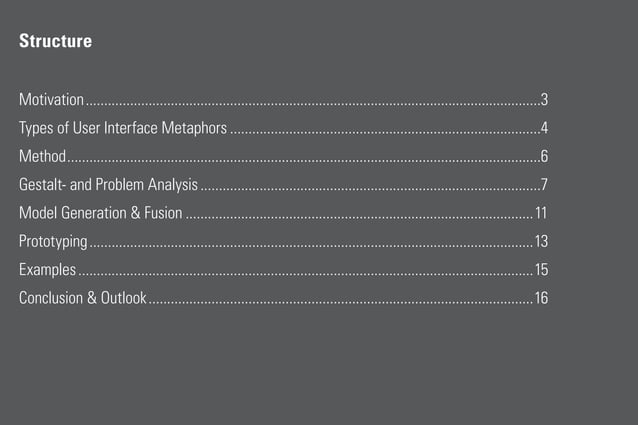Viewport: 638px width, 425px height.
Task: Click page number 3 next to Motivation
Action: (544, 100)
